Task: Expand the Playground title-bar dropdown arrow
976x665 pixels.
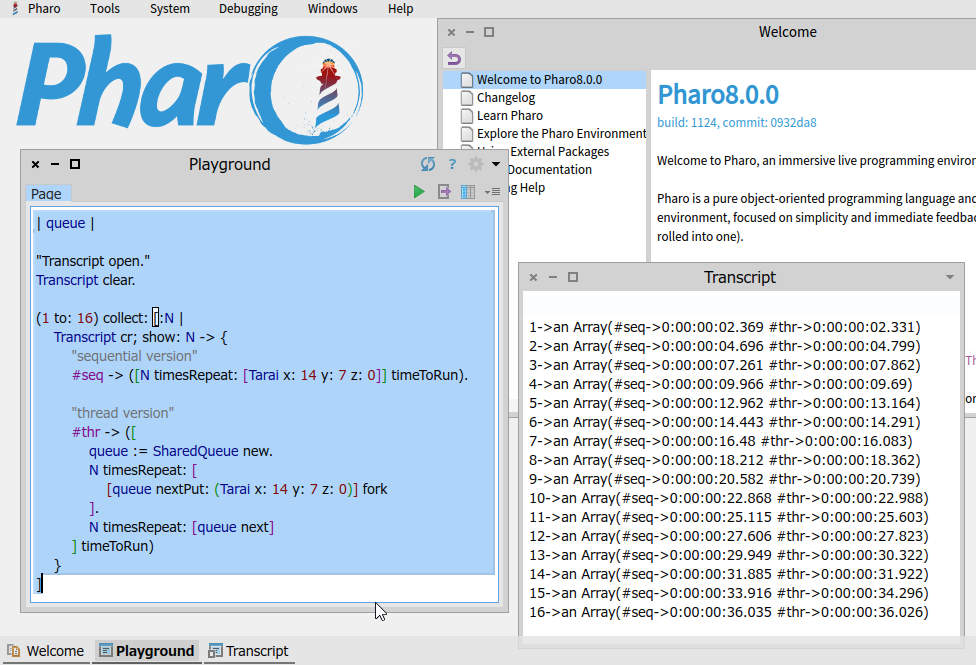Action: [x=495, y=164]
